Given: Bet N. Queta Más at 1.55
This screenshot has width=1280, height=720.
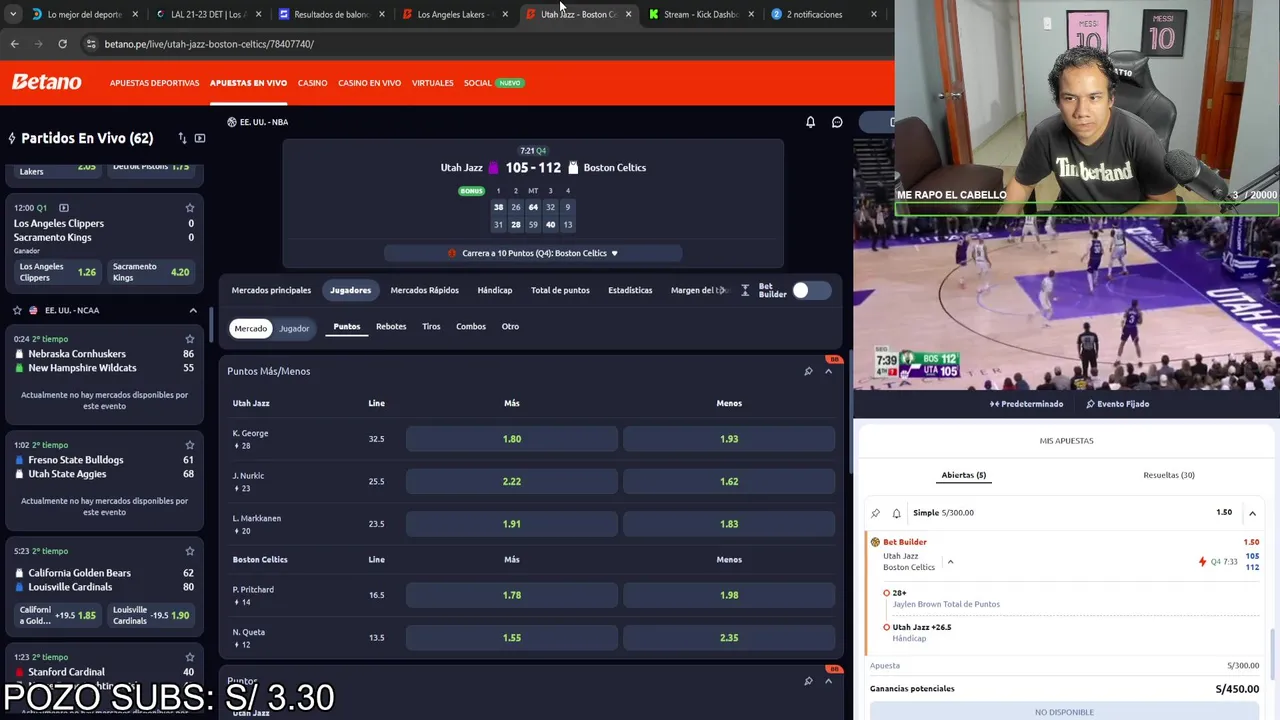Looking at the screenshot, I should [x=512, y=637].
